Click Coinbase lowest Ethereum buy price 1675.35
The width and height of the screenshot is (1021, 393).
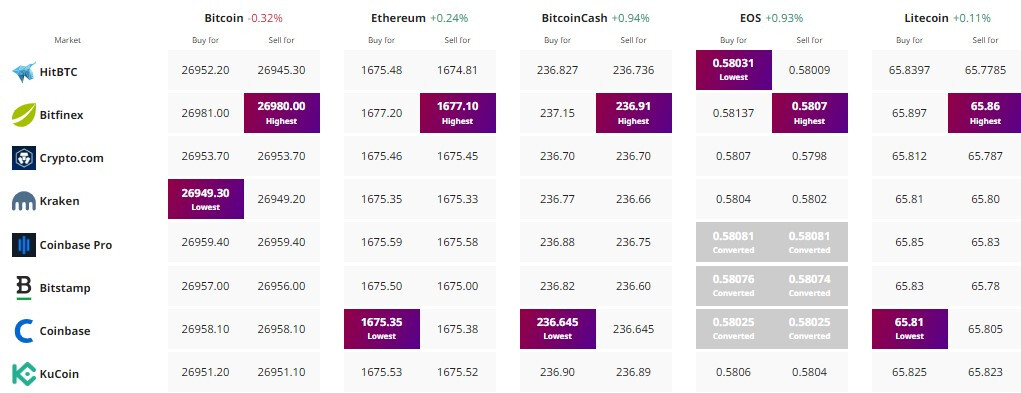coord(382,329)
